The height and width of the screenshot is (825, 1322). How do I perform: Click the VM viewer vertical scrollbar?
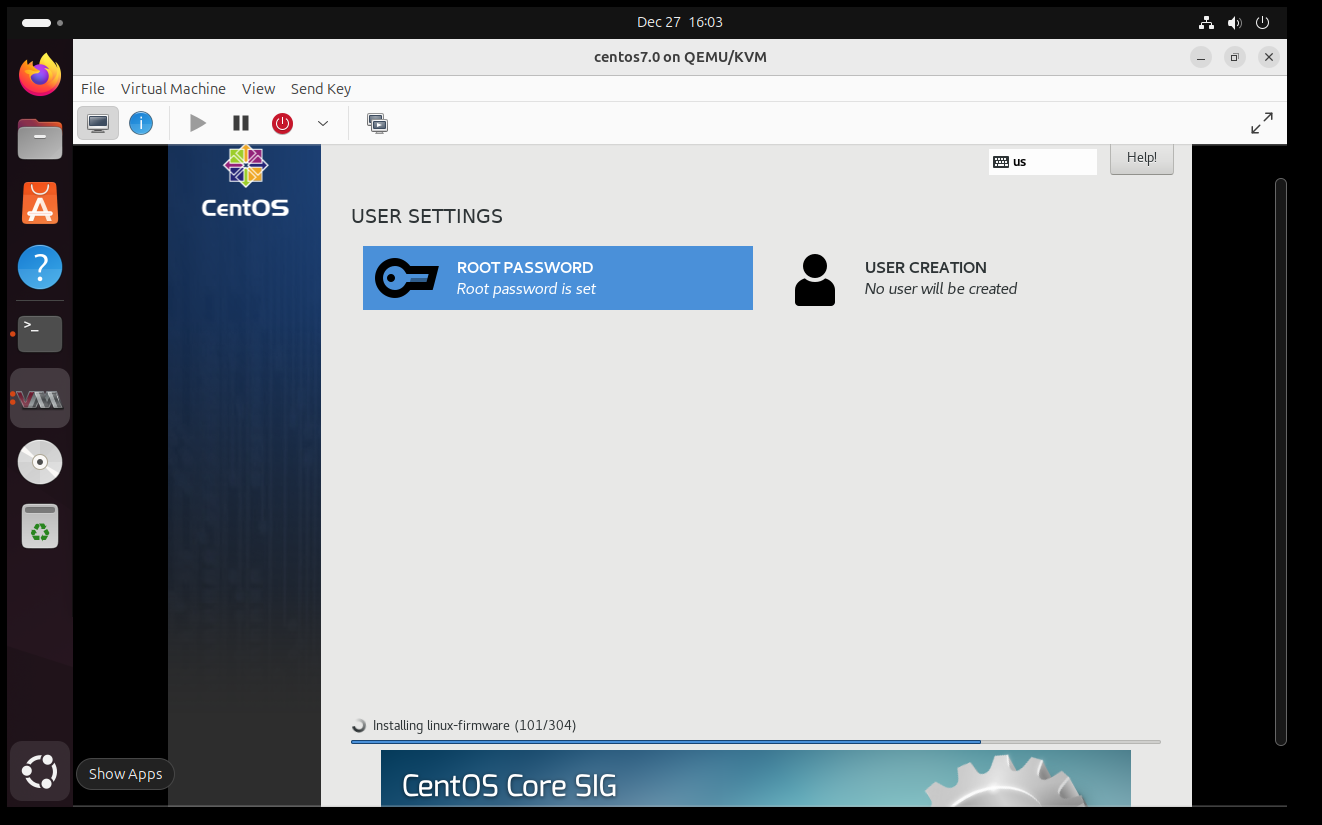(x=1281, y=461)
